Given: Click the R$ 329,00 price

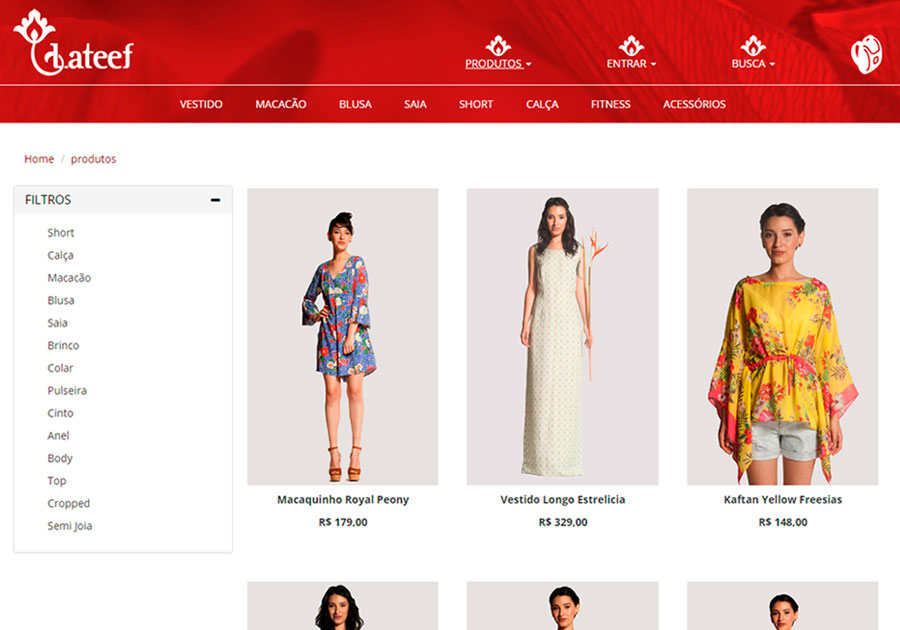Looking at the screenshot, I should coord(562,522).
